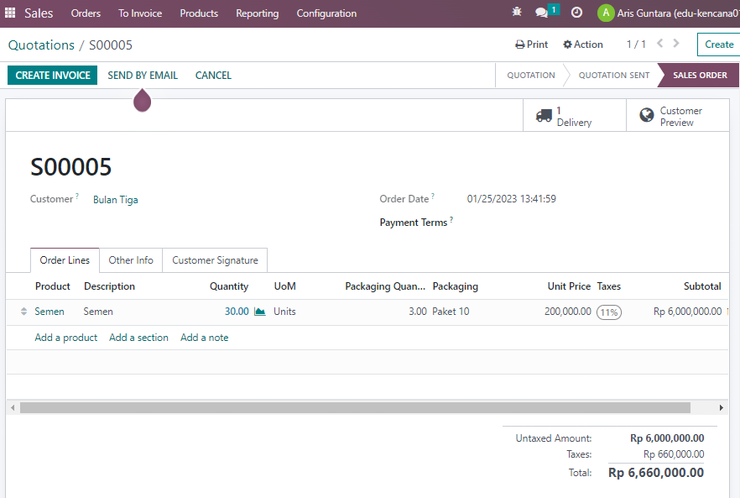The width and height of the screenshot is (740, 498).
Task: Click the Print button
Action: tap(531, 44)
